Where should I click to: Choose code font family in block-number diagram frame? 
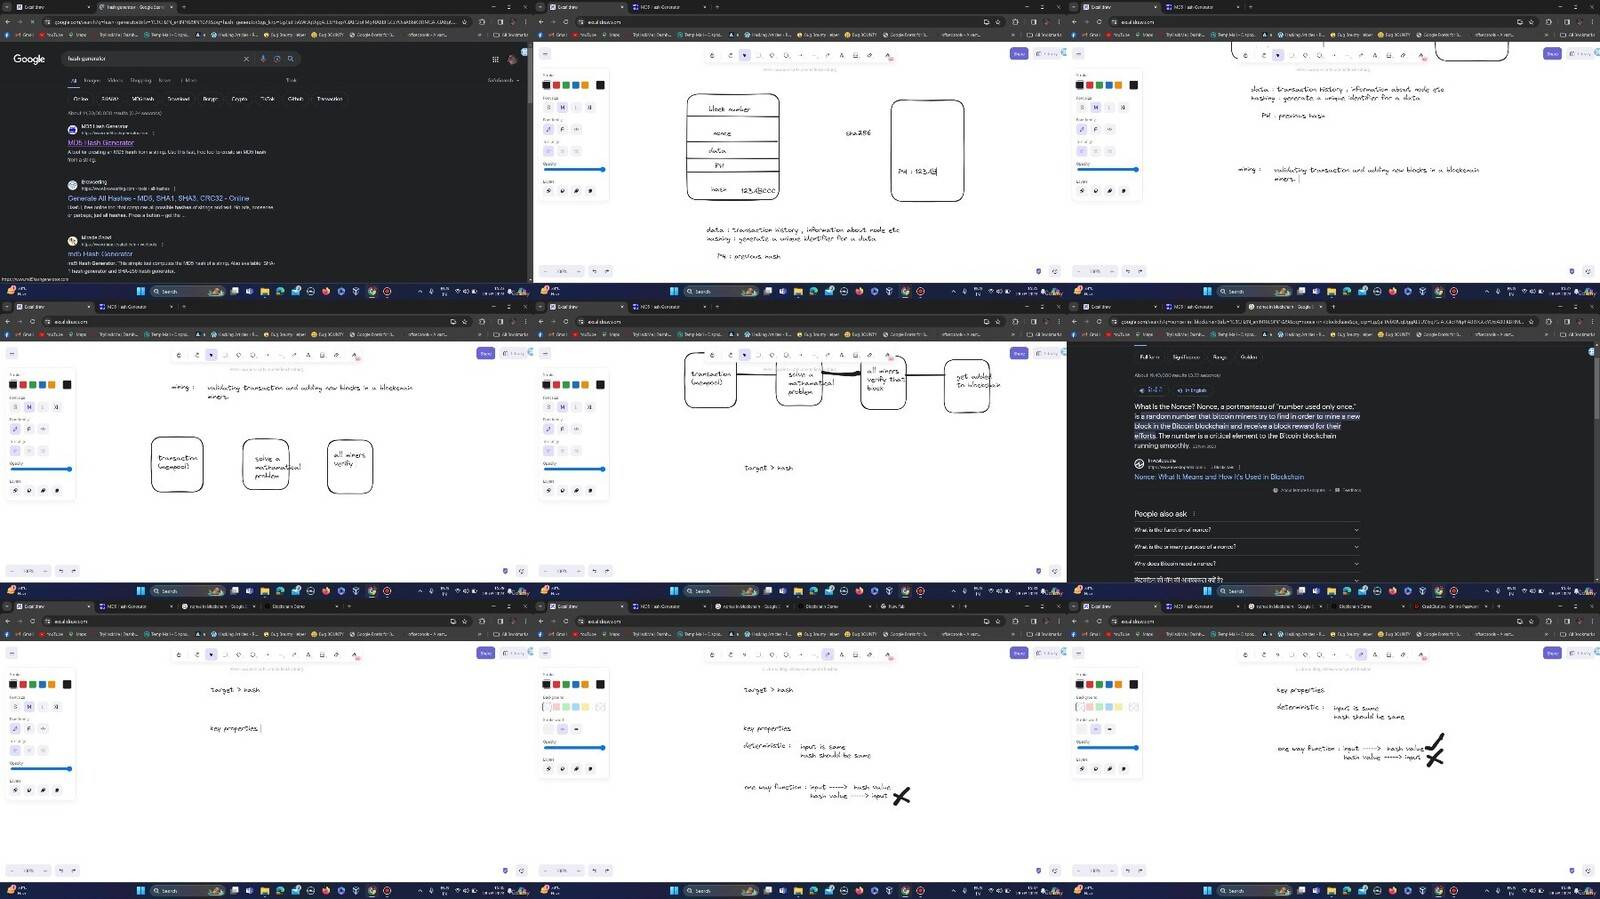click(576, 129)
